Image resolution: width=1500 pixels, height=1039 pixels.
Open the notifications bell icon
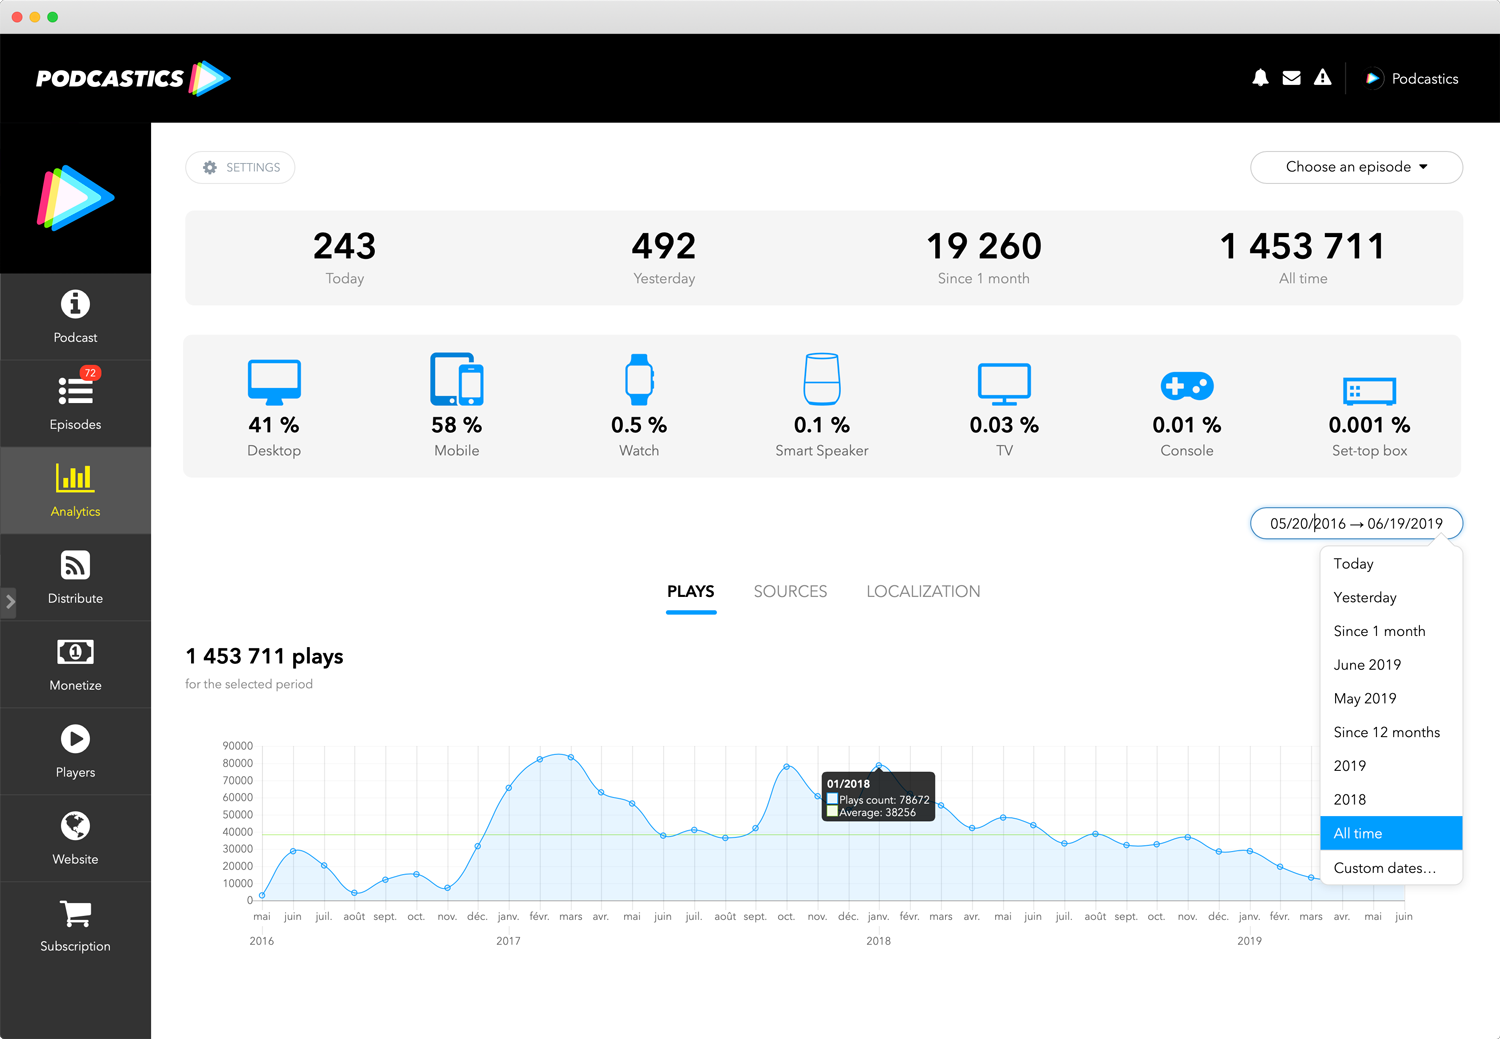pos(1260,78)
